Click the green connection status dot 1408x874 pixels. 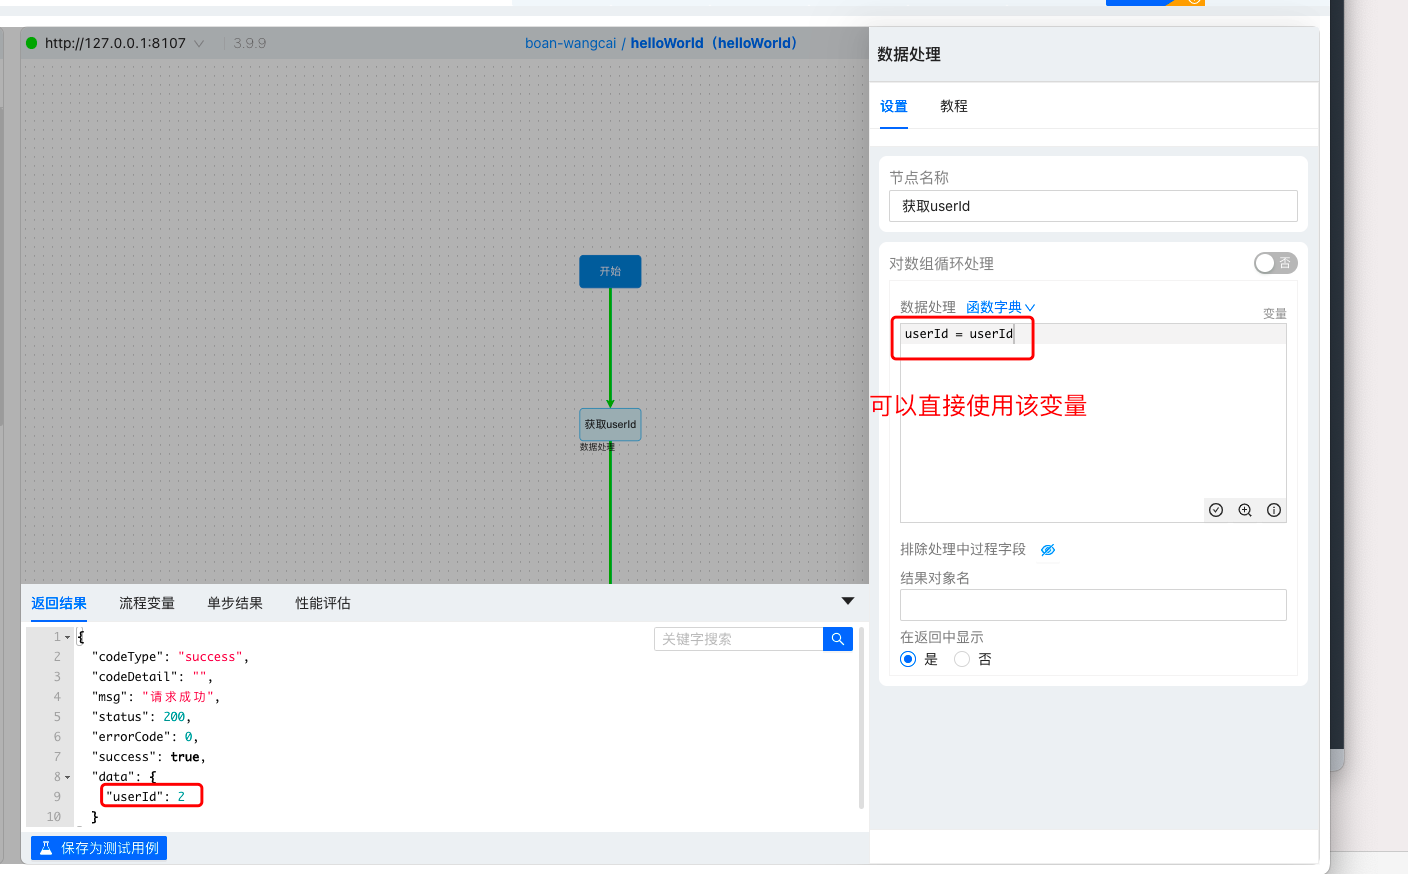32,43
